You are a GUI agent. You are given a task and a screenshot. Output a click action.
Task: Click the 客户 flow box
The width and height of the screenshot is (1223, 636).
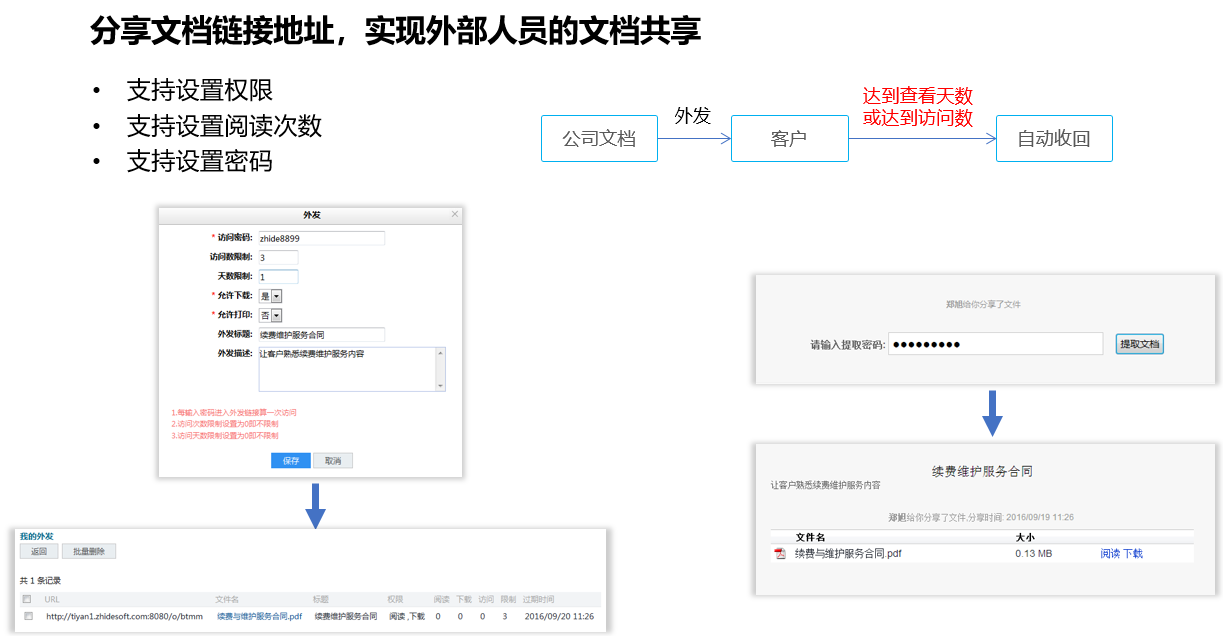789,139
